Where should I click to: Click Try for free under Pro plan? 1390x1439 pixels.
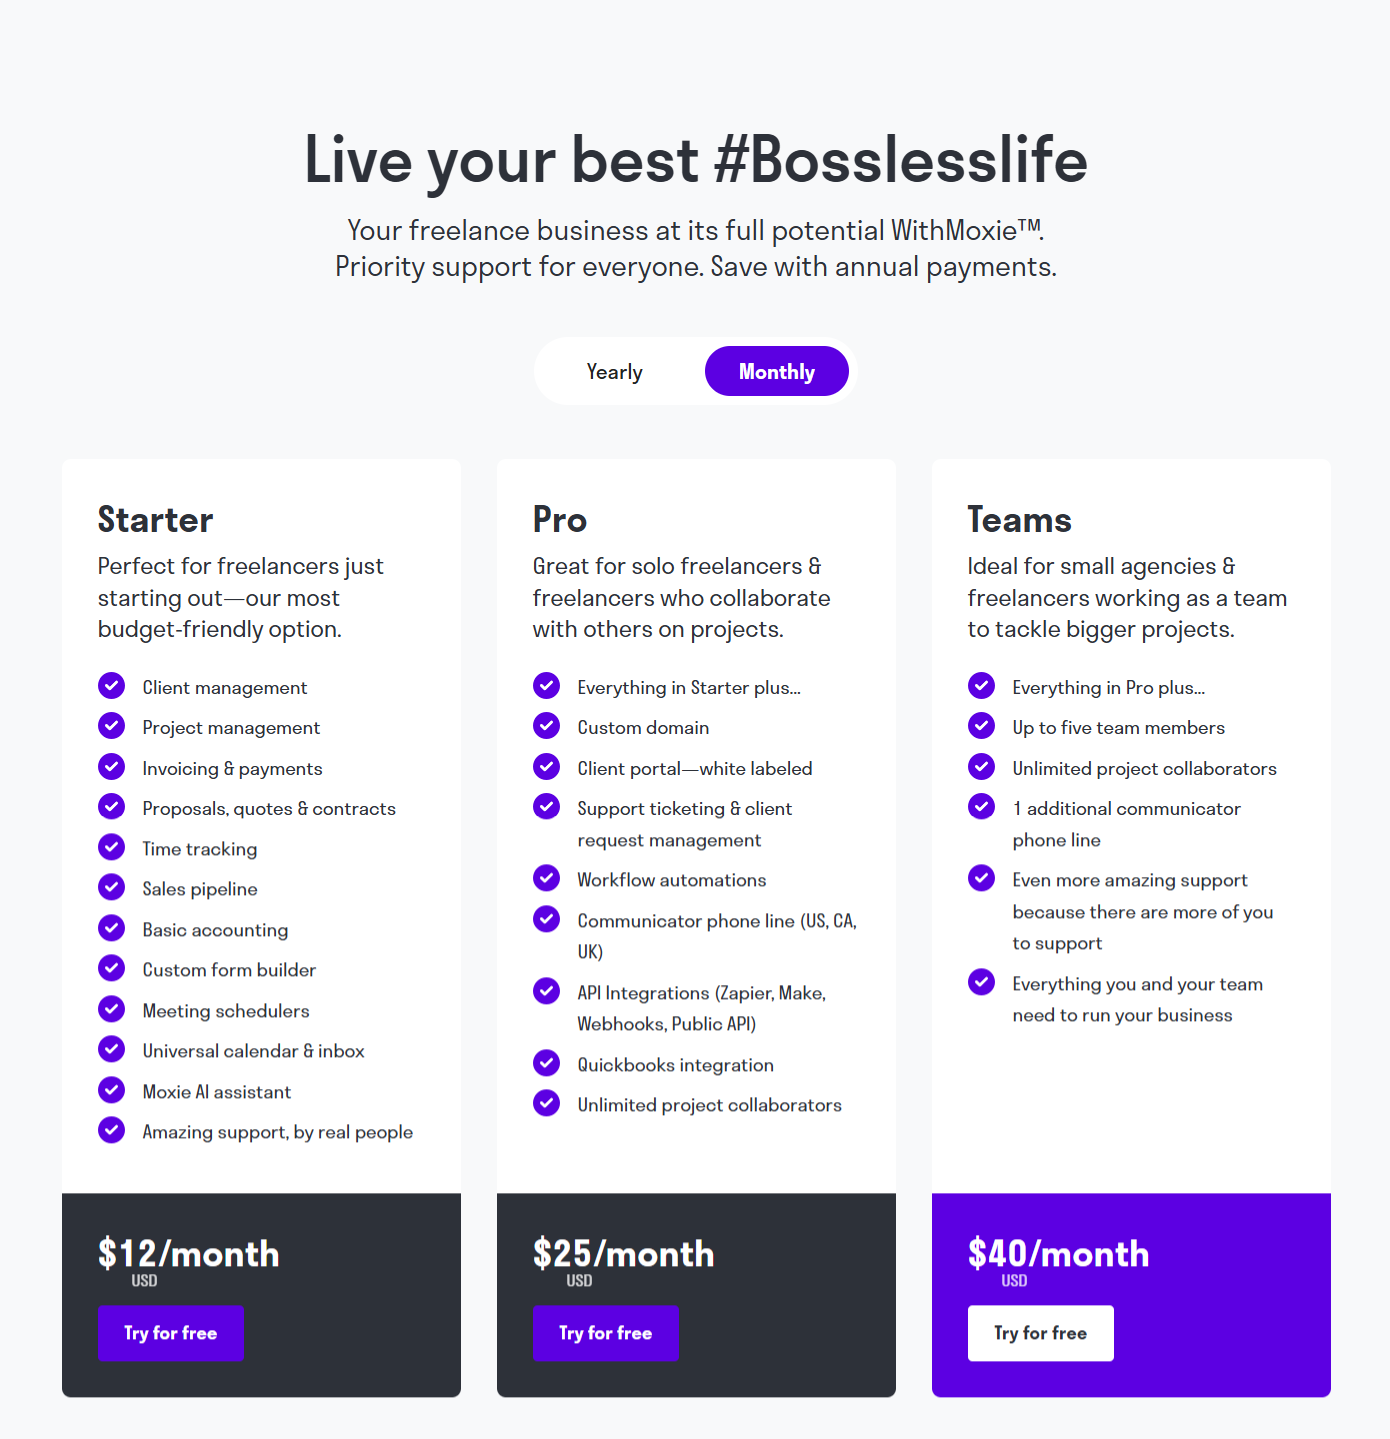point(606,1333)
